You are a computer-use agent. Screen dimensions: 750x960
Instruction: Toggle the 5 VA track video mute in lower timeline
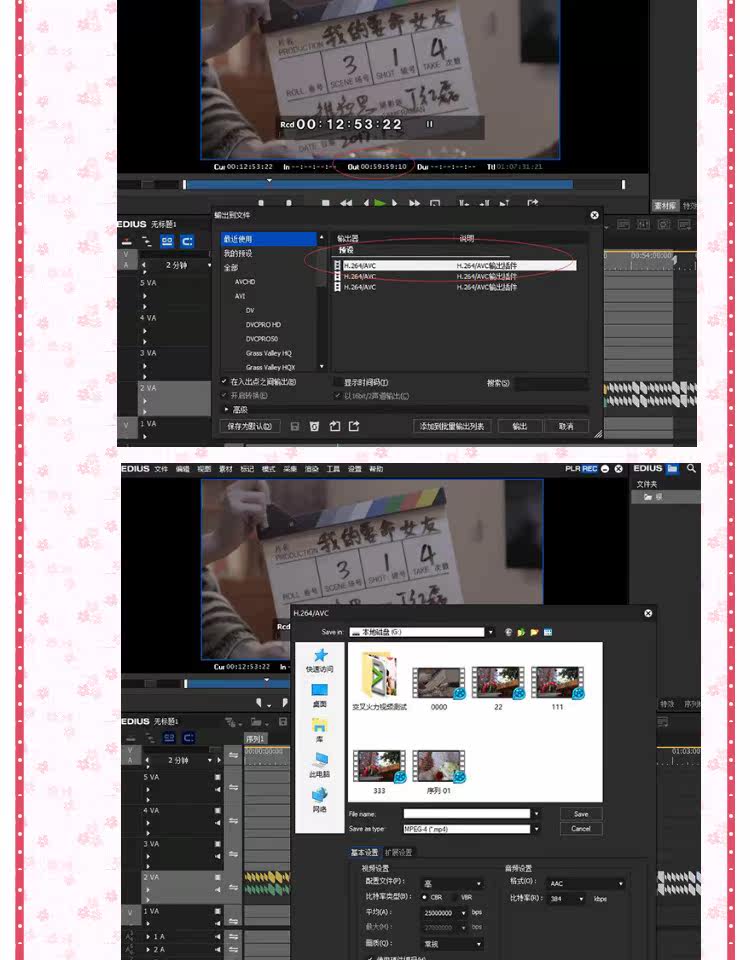217,777
